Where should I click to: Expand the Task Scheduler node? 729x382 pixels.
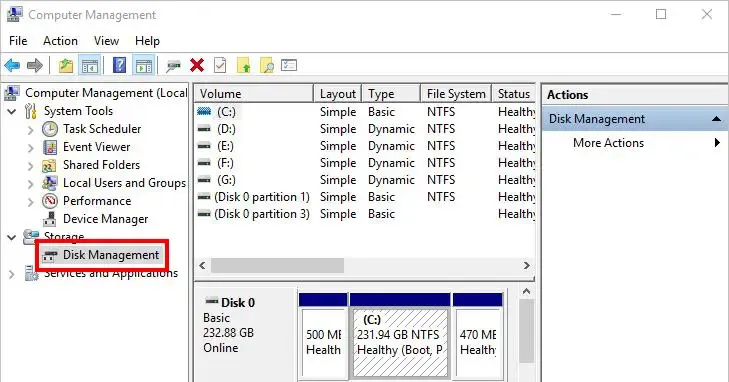tap(31, 130)
